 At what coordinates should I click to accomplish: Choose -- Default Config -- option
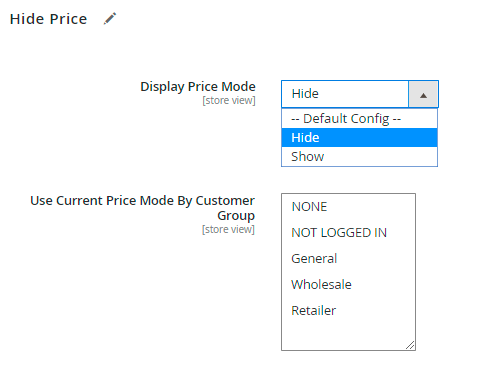point(359,119)
